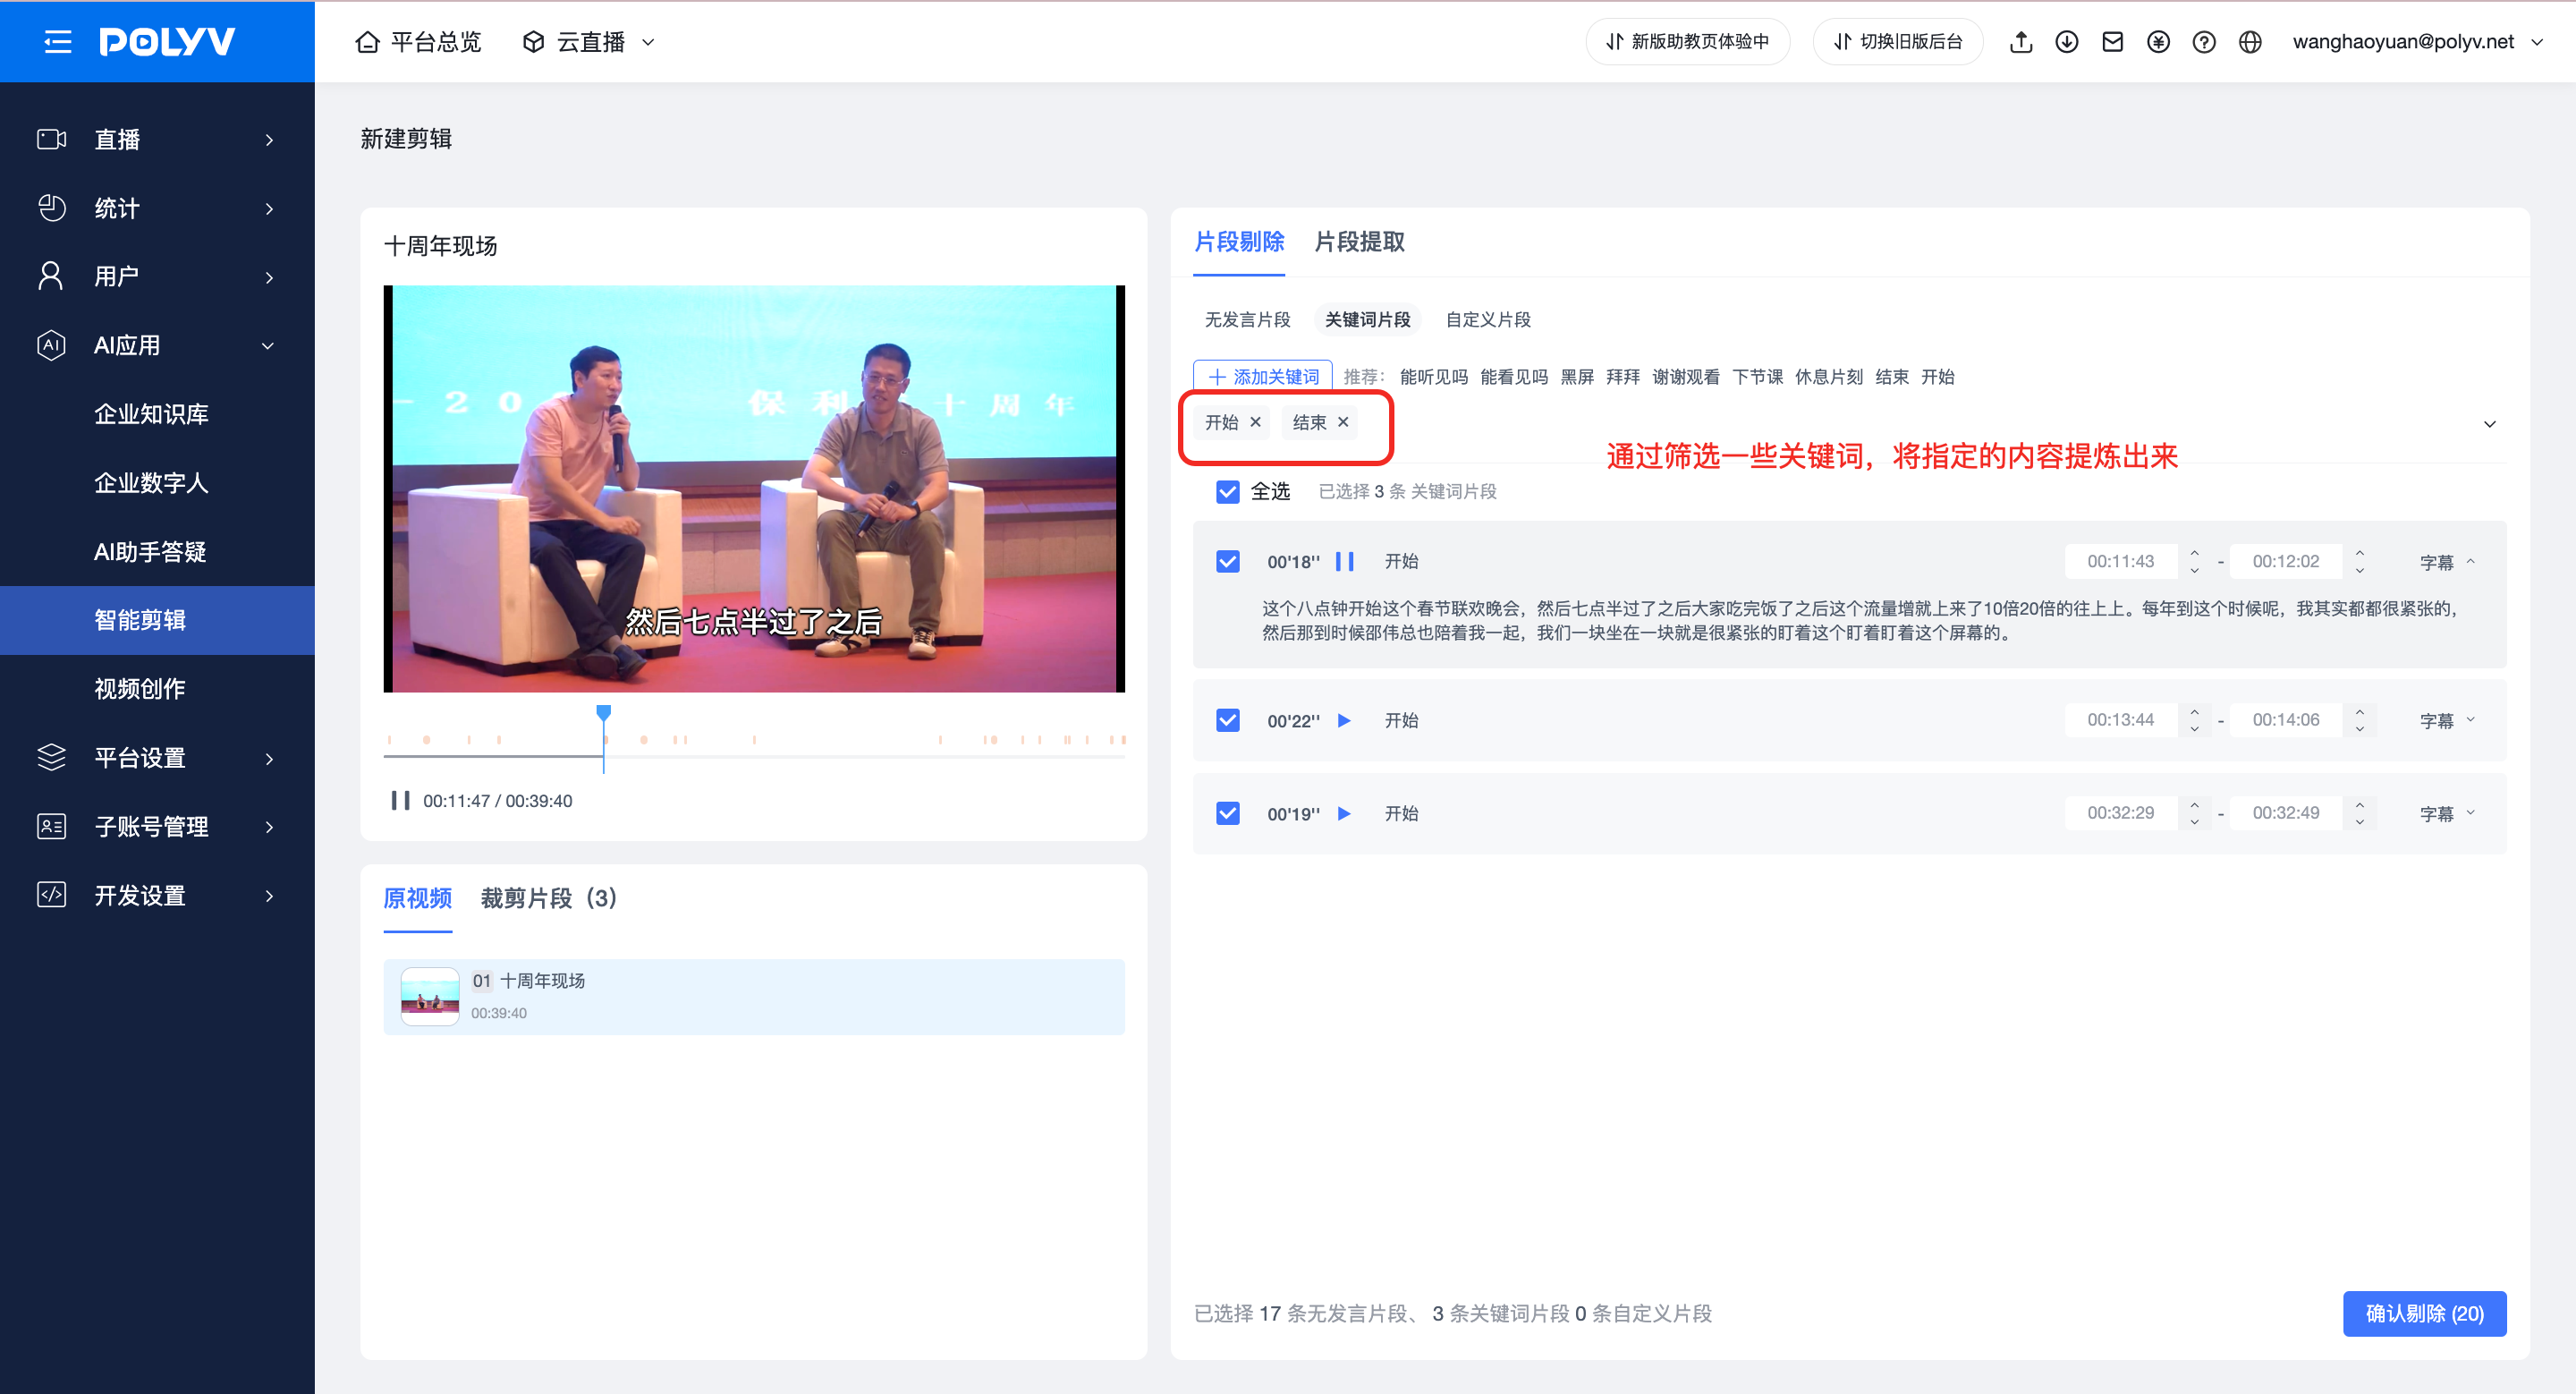Remove the 结束 keyword tag

click(x=1343, y=422)
